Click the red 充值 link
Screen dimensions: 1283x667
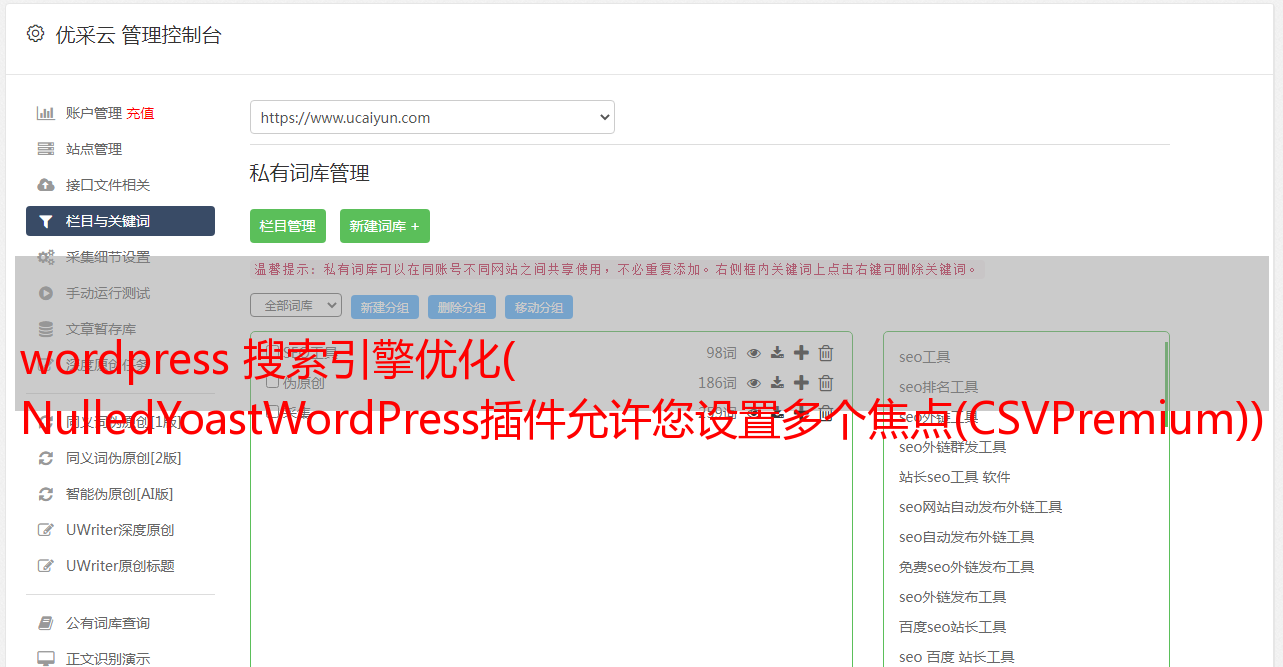pos(140,113)
